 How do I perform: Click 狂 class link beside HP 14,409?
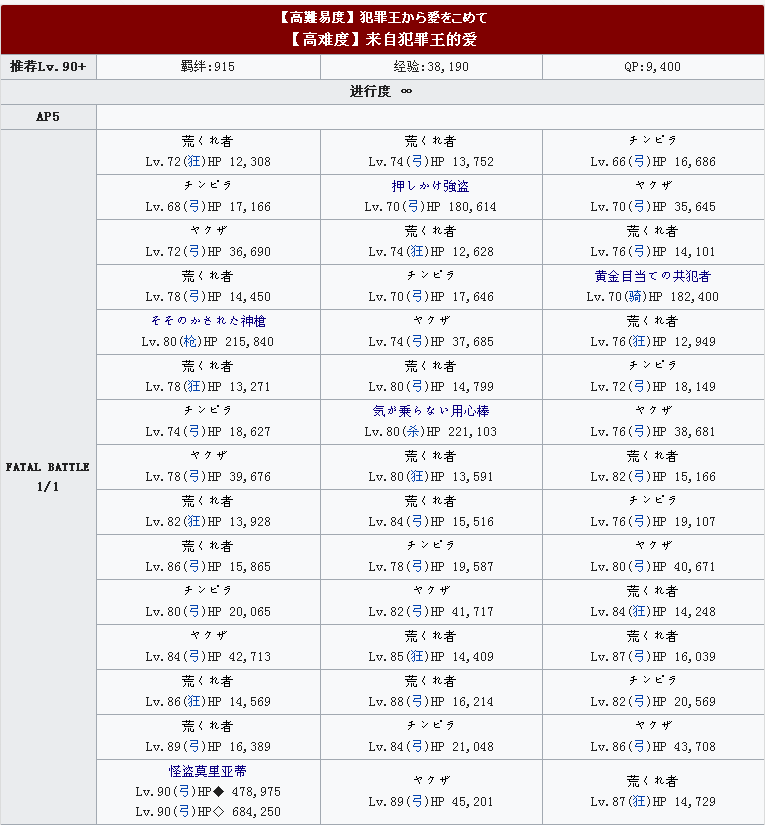pyautogui.click(x=417, y=657)
